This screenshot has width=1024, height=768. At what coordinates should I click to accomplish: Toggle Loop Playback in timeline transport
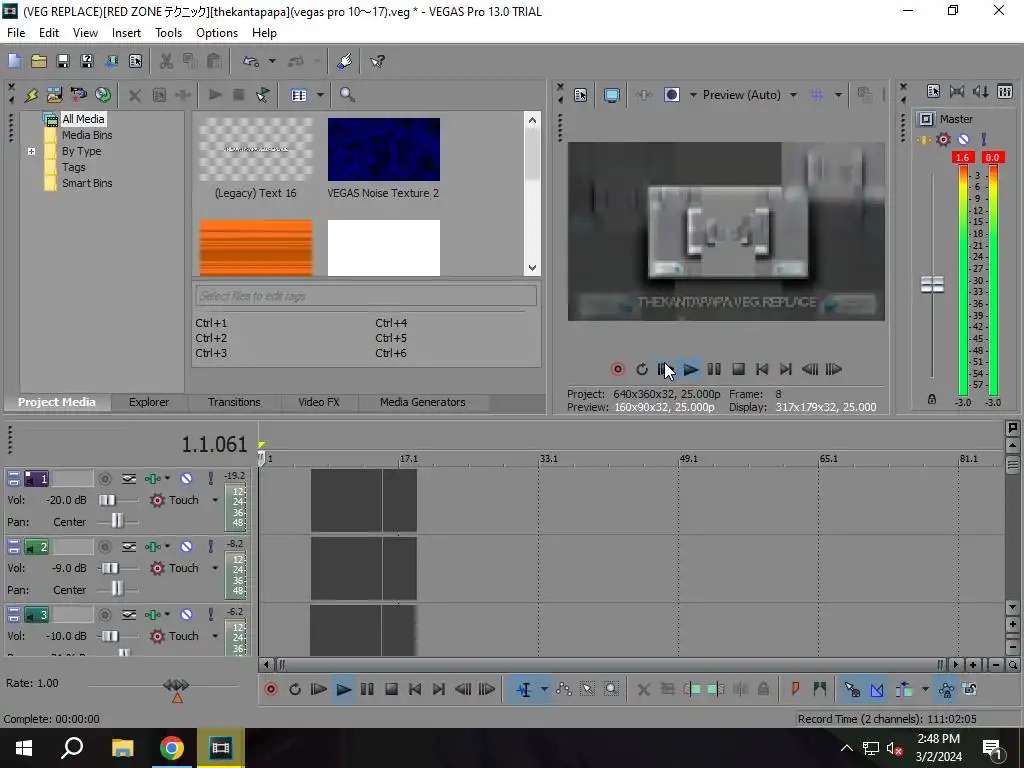coord(295,689)
